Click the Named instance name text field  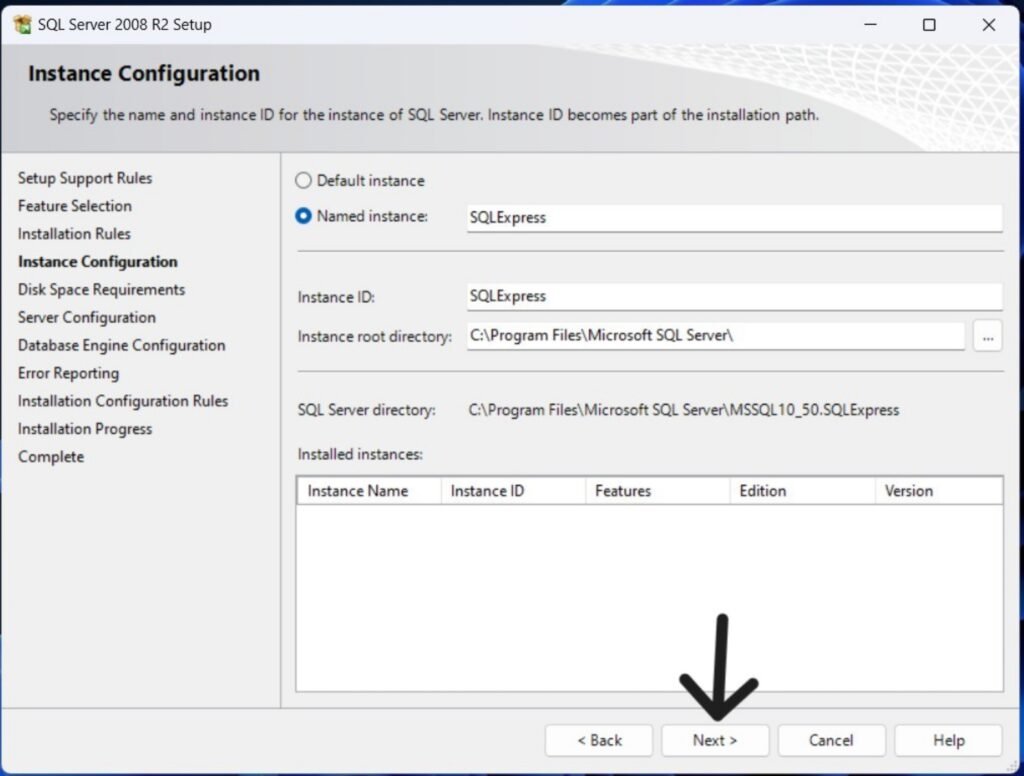(733, 217)
